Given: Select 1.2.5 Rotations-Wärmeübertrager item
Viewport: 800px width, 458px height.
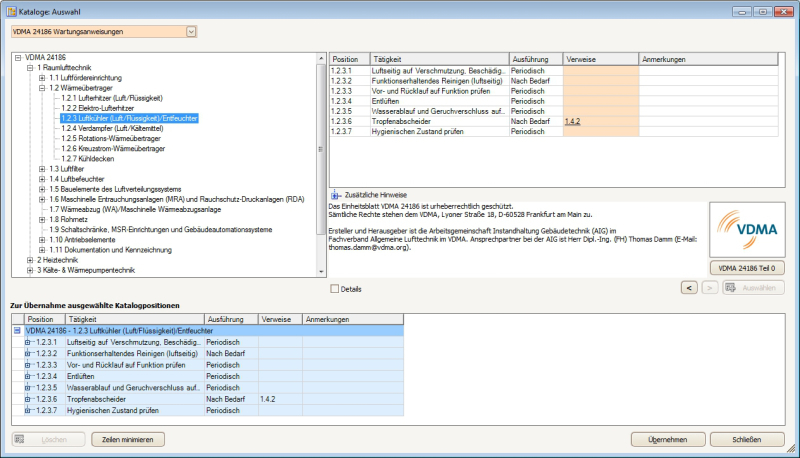Looking at the screenshot, I should tap(111, 139).
